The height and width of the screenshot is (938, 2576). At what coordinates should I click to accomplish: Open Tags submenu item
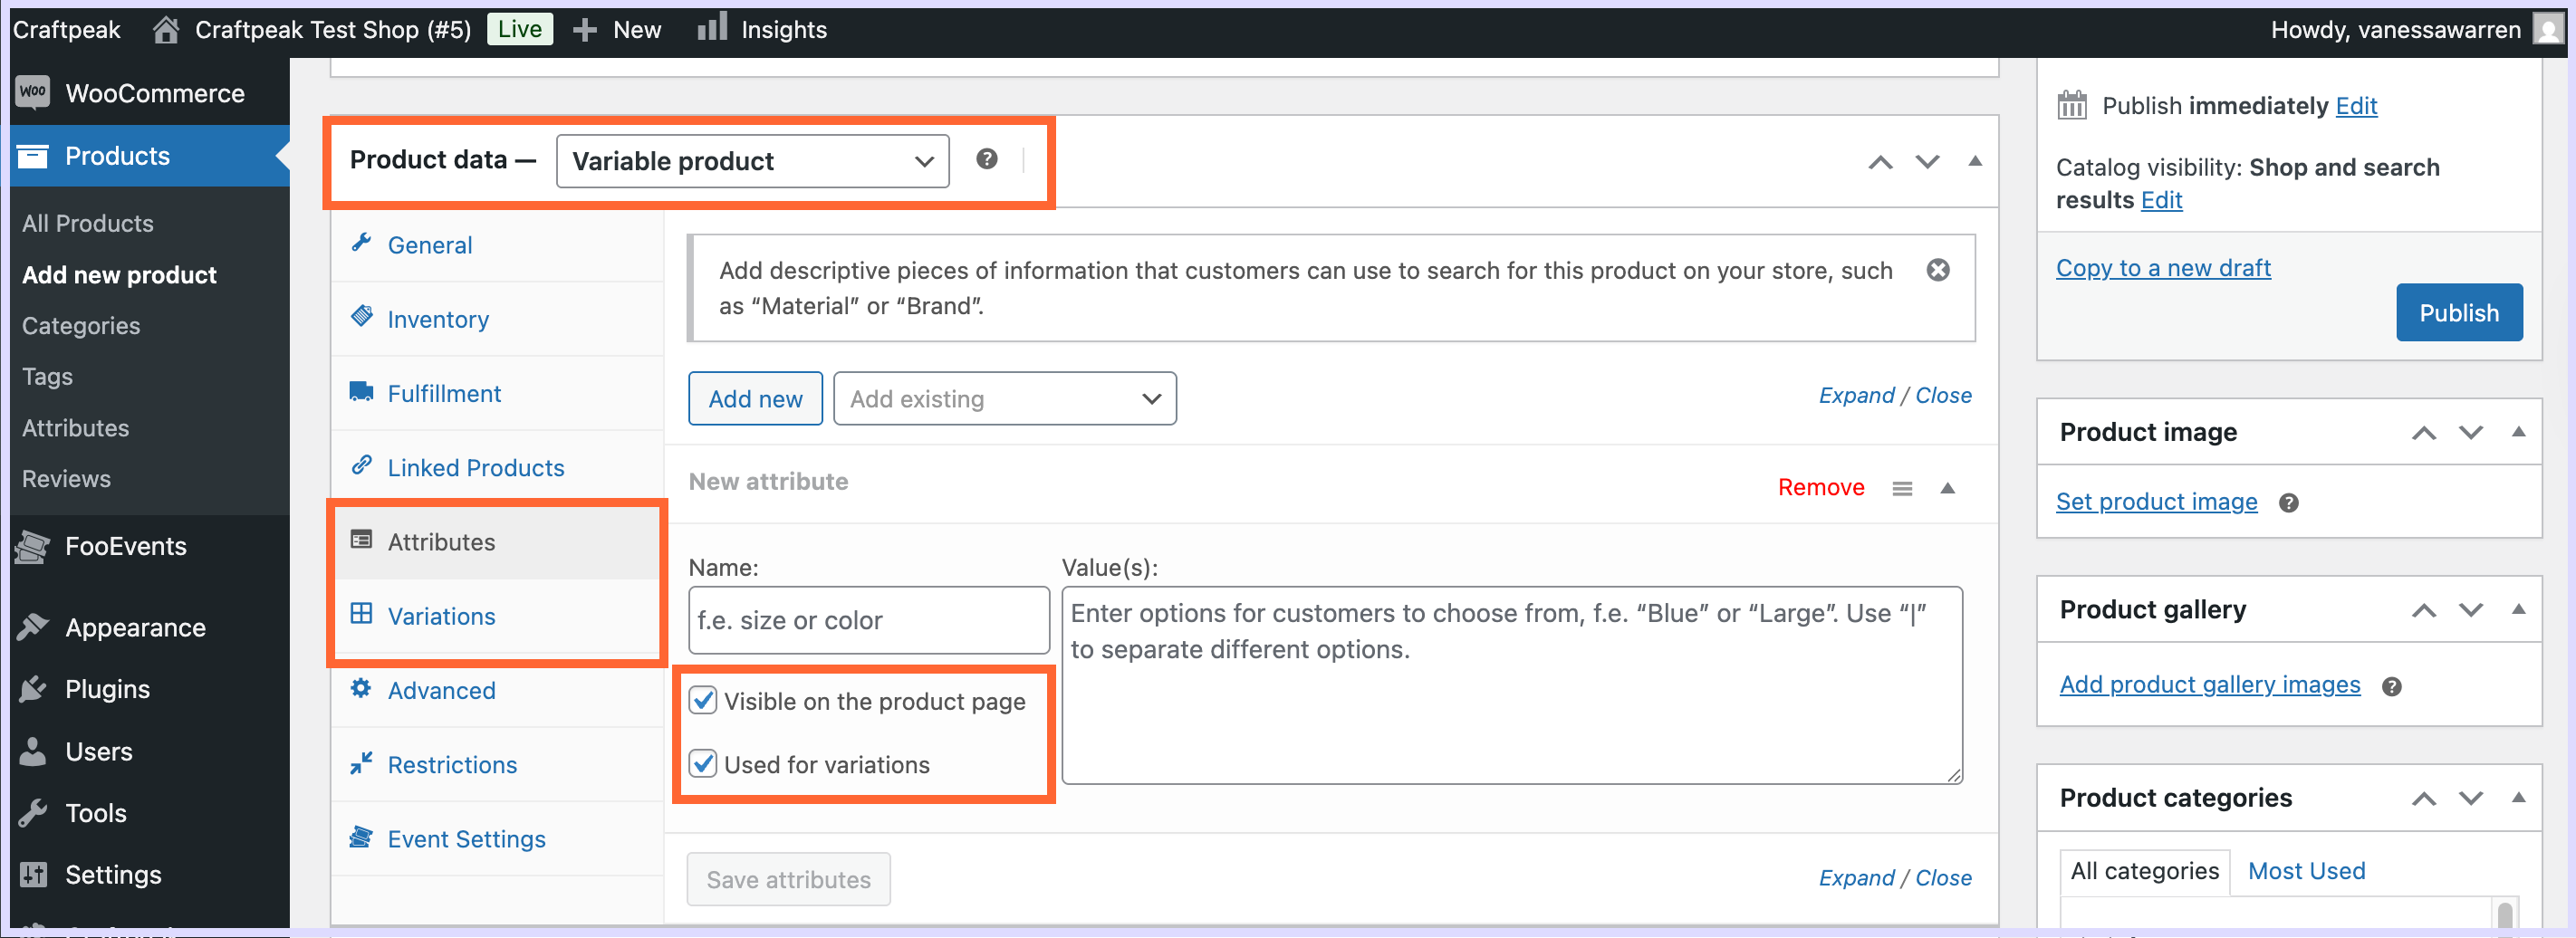pyautogui.click(x=47, y=376)
